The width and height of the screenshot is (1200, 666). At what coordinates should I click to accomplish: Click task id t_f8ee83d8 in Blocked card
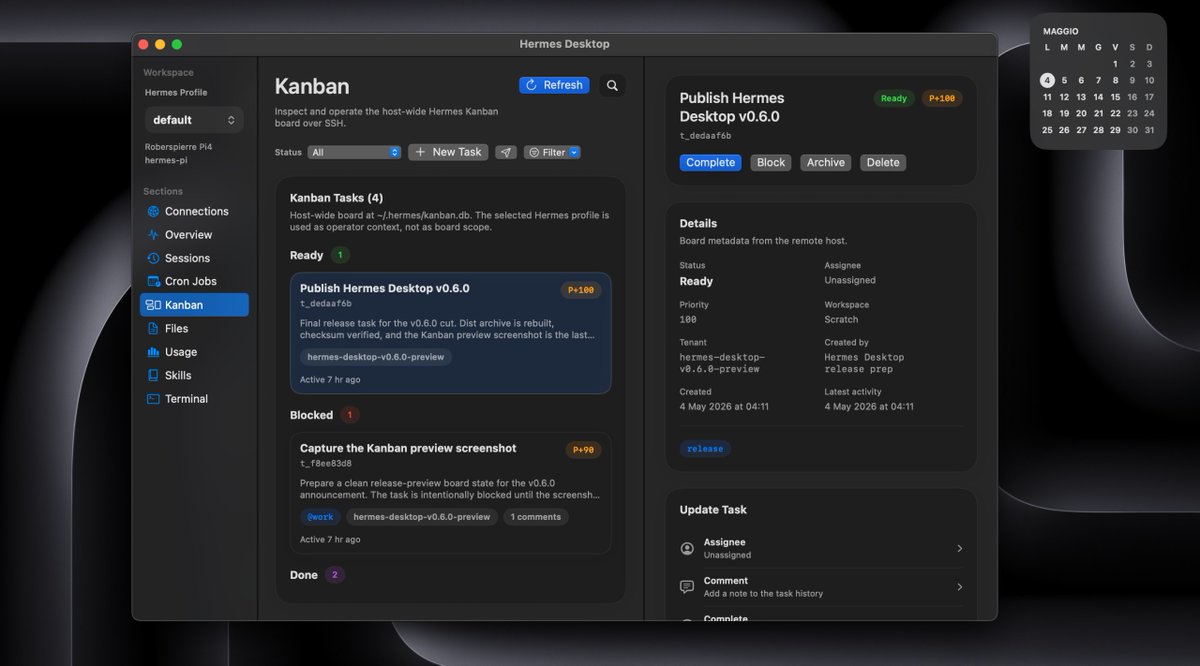326,464
